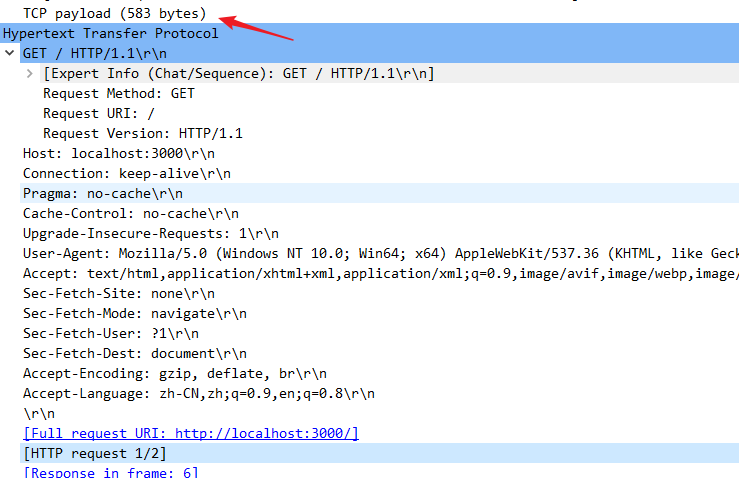This screenshot has width=739, height=478.
Task: Collapse the GET / HTTP/1.1 tree node
Action: coord(10,53)
